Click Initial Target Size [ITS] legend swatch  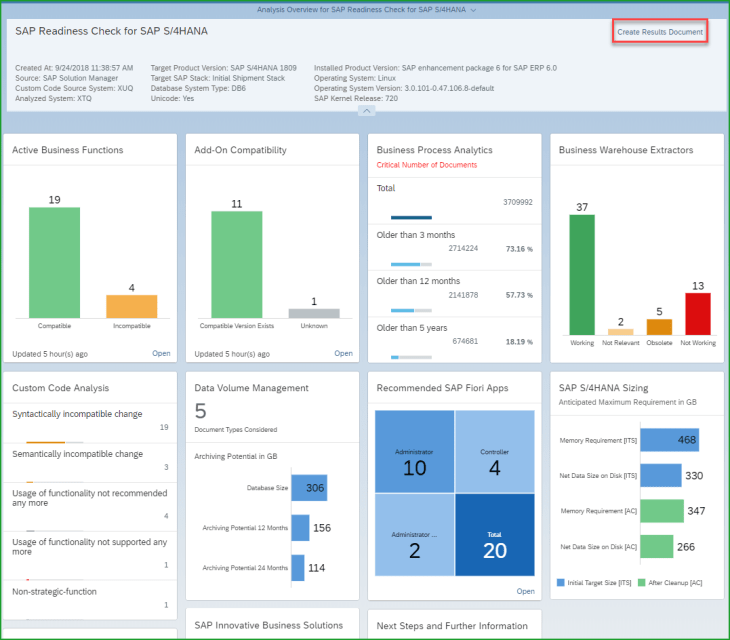(x=561, y=583)
